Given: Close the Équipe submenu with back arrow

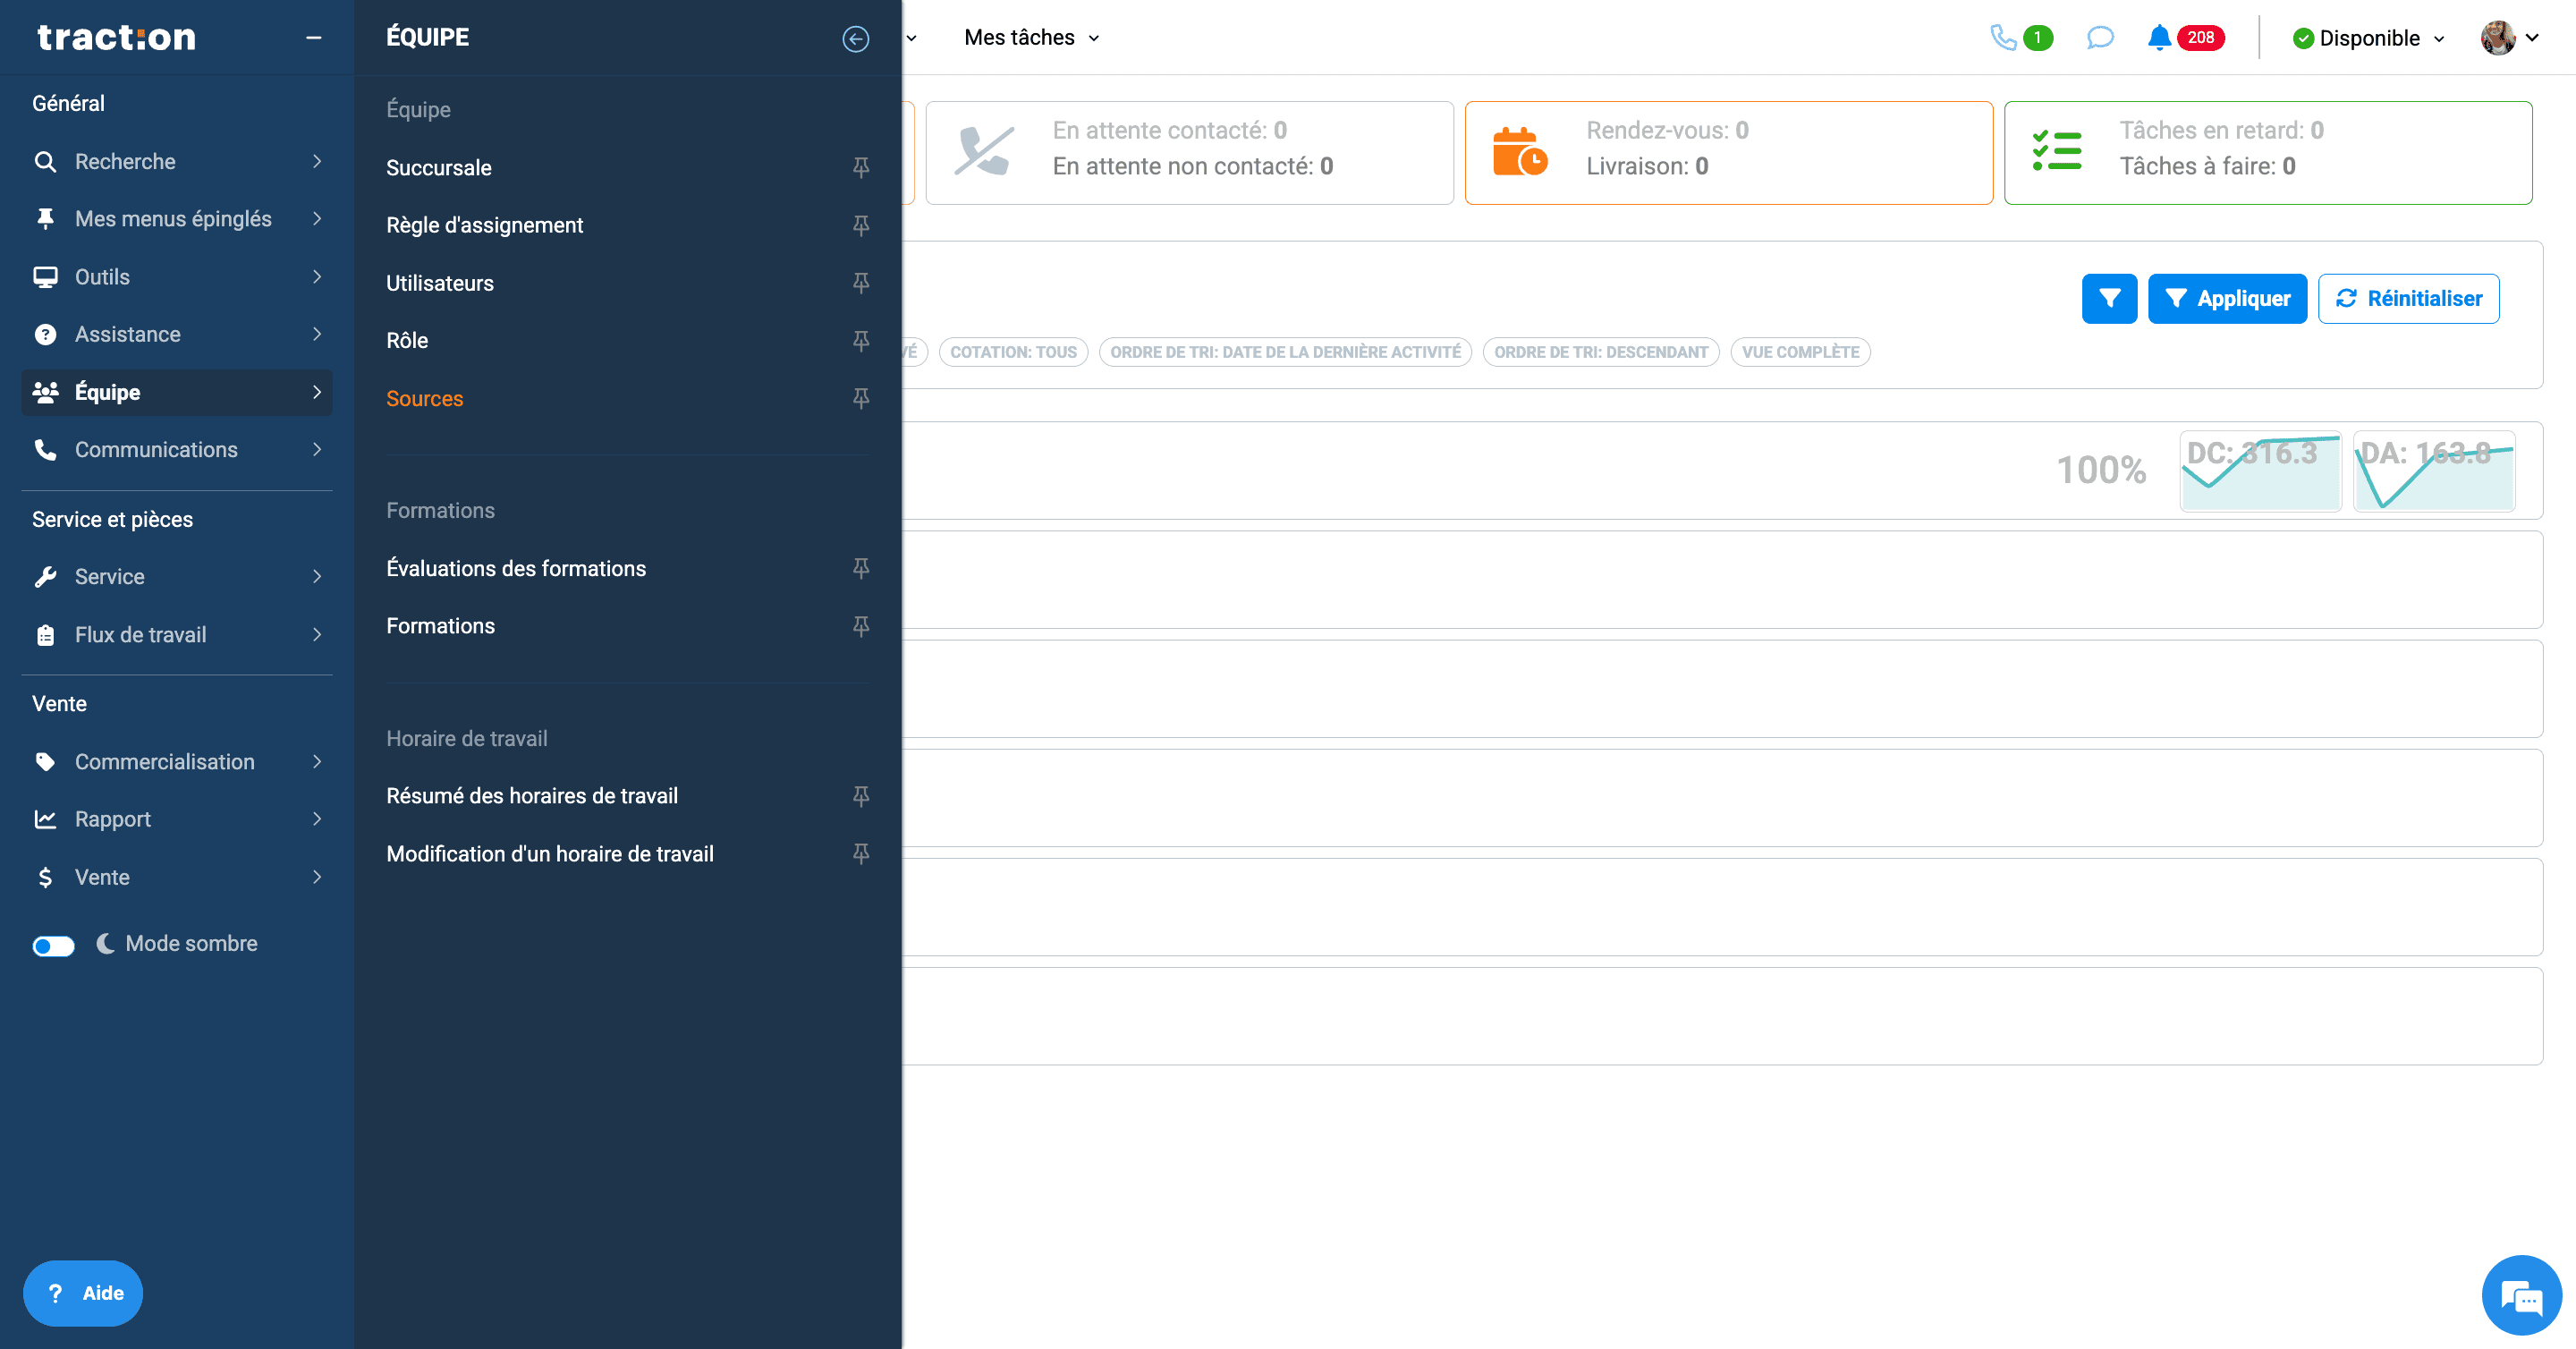Looking at the screenshot, I should click(855, 38).
